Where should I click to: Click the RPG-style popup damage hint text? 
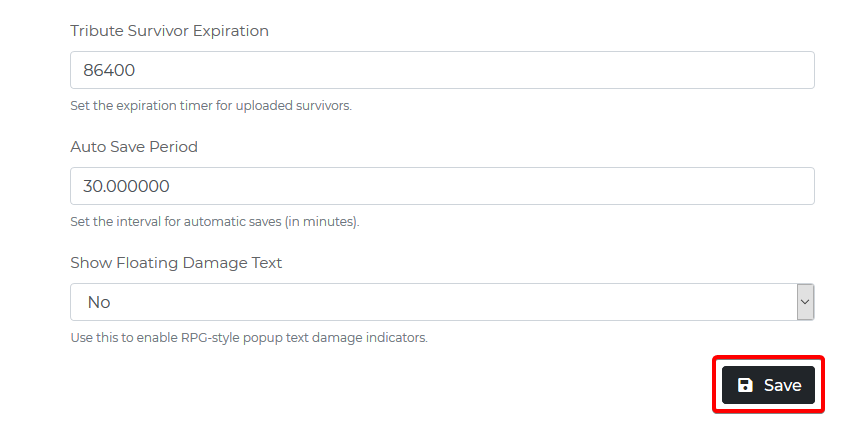248,337
